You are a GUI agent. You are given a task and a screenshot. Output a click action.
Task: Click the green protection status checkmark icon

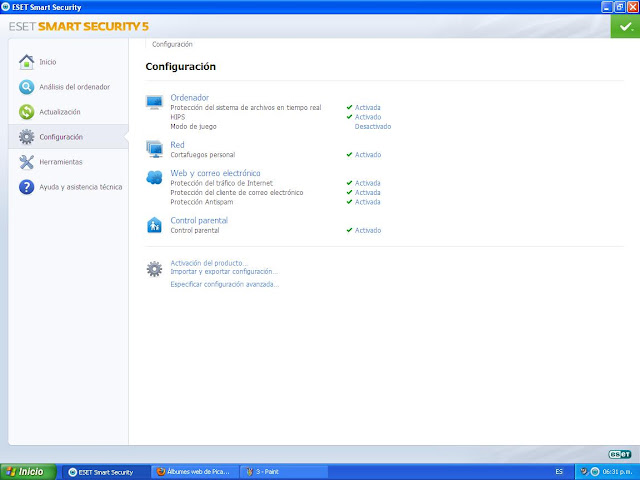tap(625, 27)
